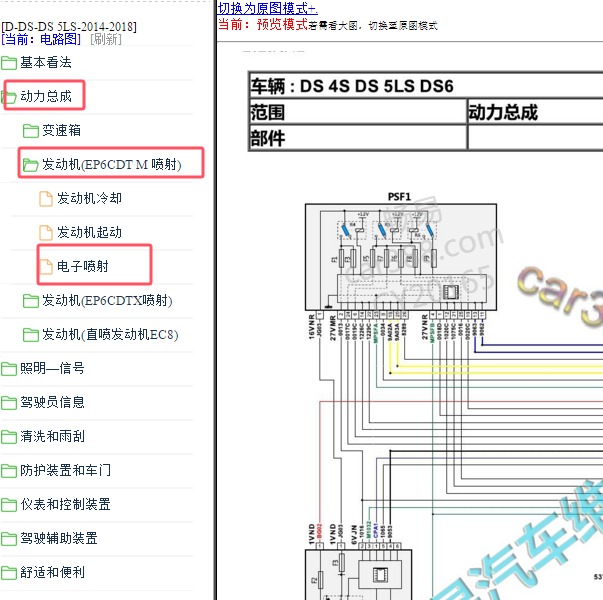
Task: Open the 基本看法 folder
Action: [x=46, y=62]
